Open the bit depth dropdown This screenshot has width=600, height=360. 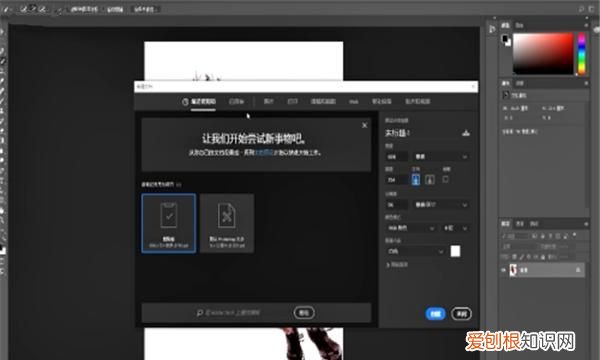pos(455,228)
